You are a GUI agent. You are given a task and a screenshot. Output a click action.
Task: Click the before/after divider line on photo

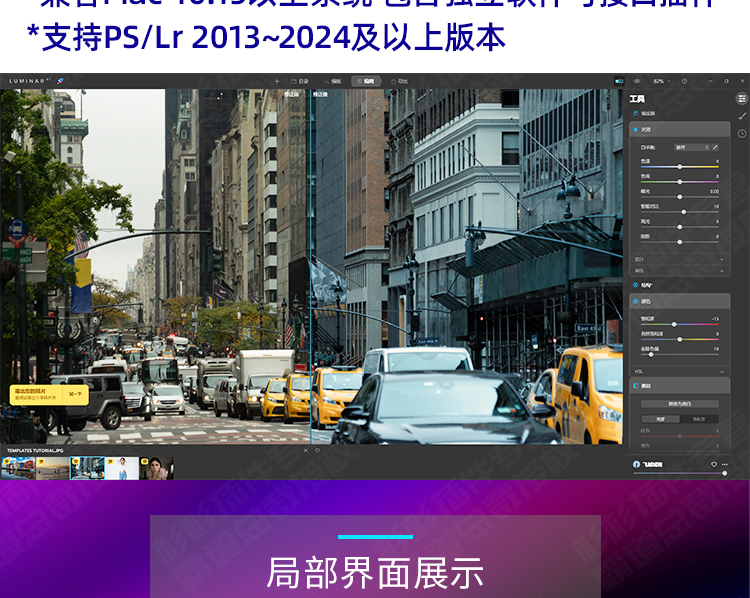tap(311, 266)
